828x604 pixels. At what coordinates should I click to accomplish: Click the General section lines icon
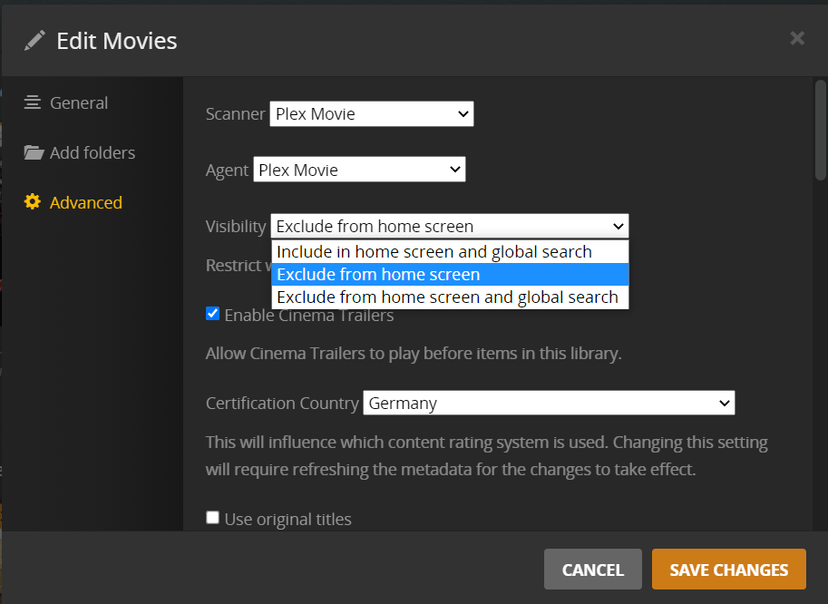[33, 103]
